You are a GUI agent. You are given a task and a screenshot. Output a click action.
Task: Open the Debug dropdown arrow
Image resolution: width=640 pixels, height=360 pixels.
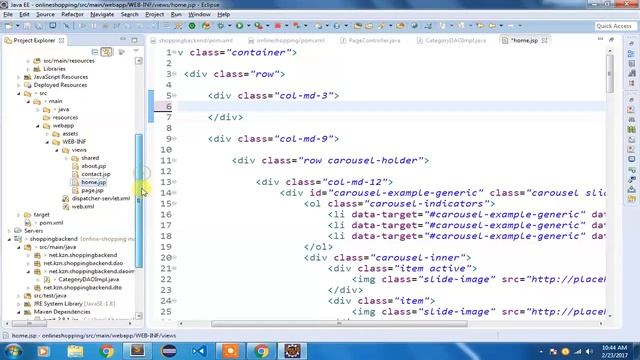pos(229,26)
